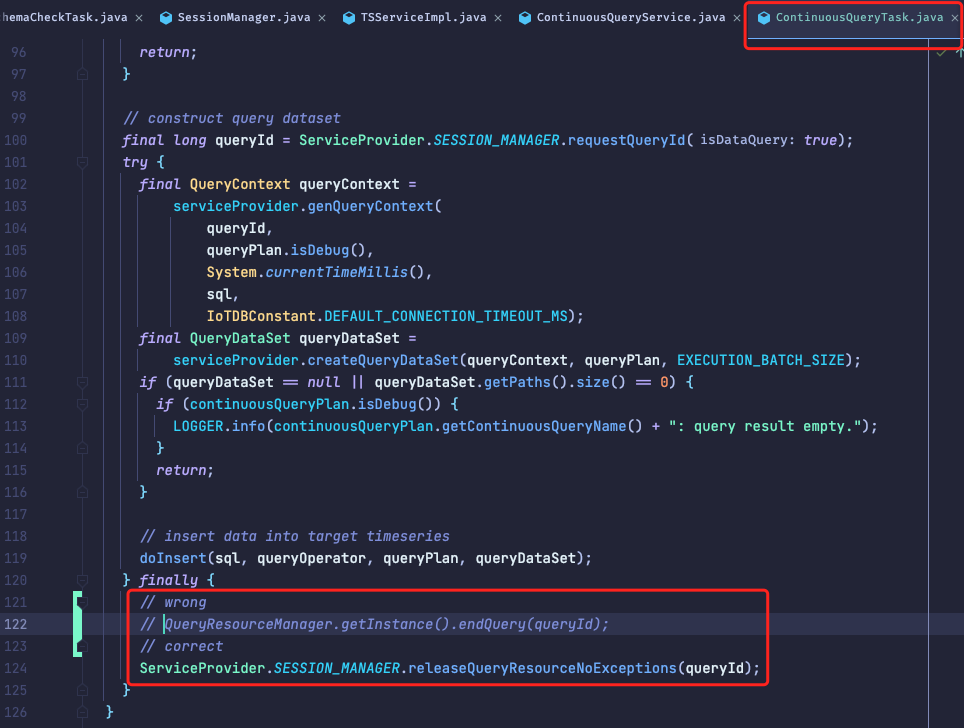Collapse the try block at line 101
Screen dimensions: 964x728
pos(82,162)
